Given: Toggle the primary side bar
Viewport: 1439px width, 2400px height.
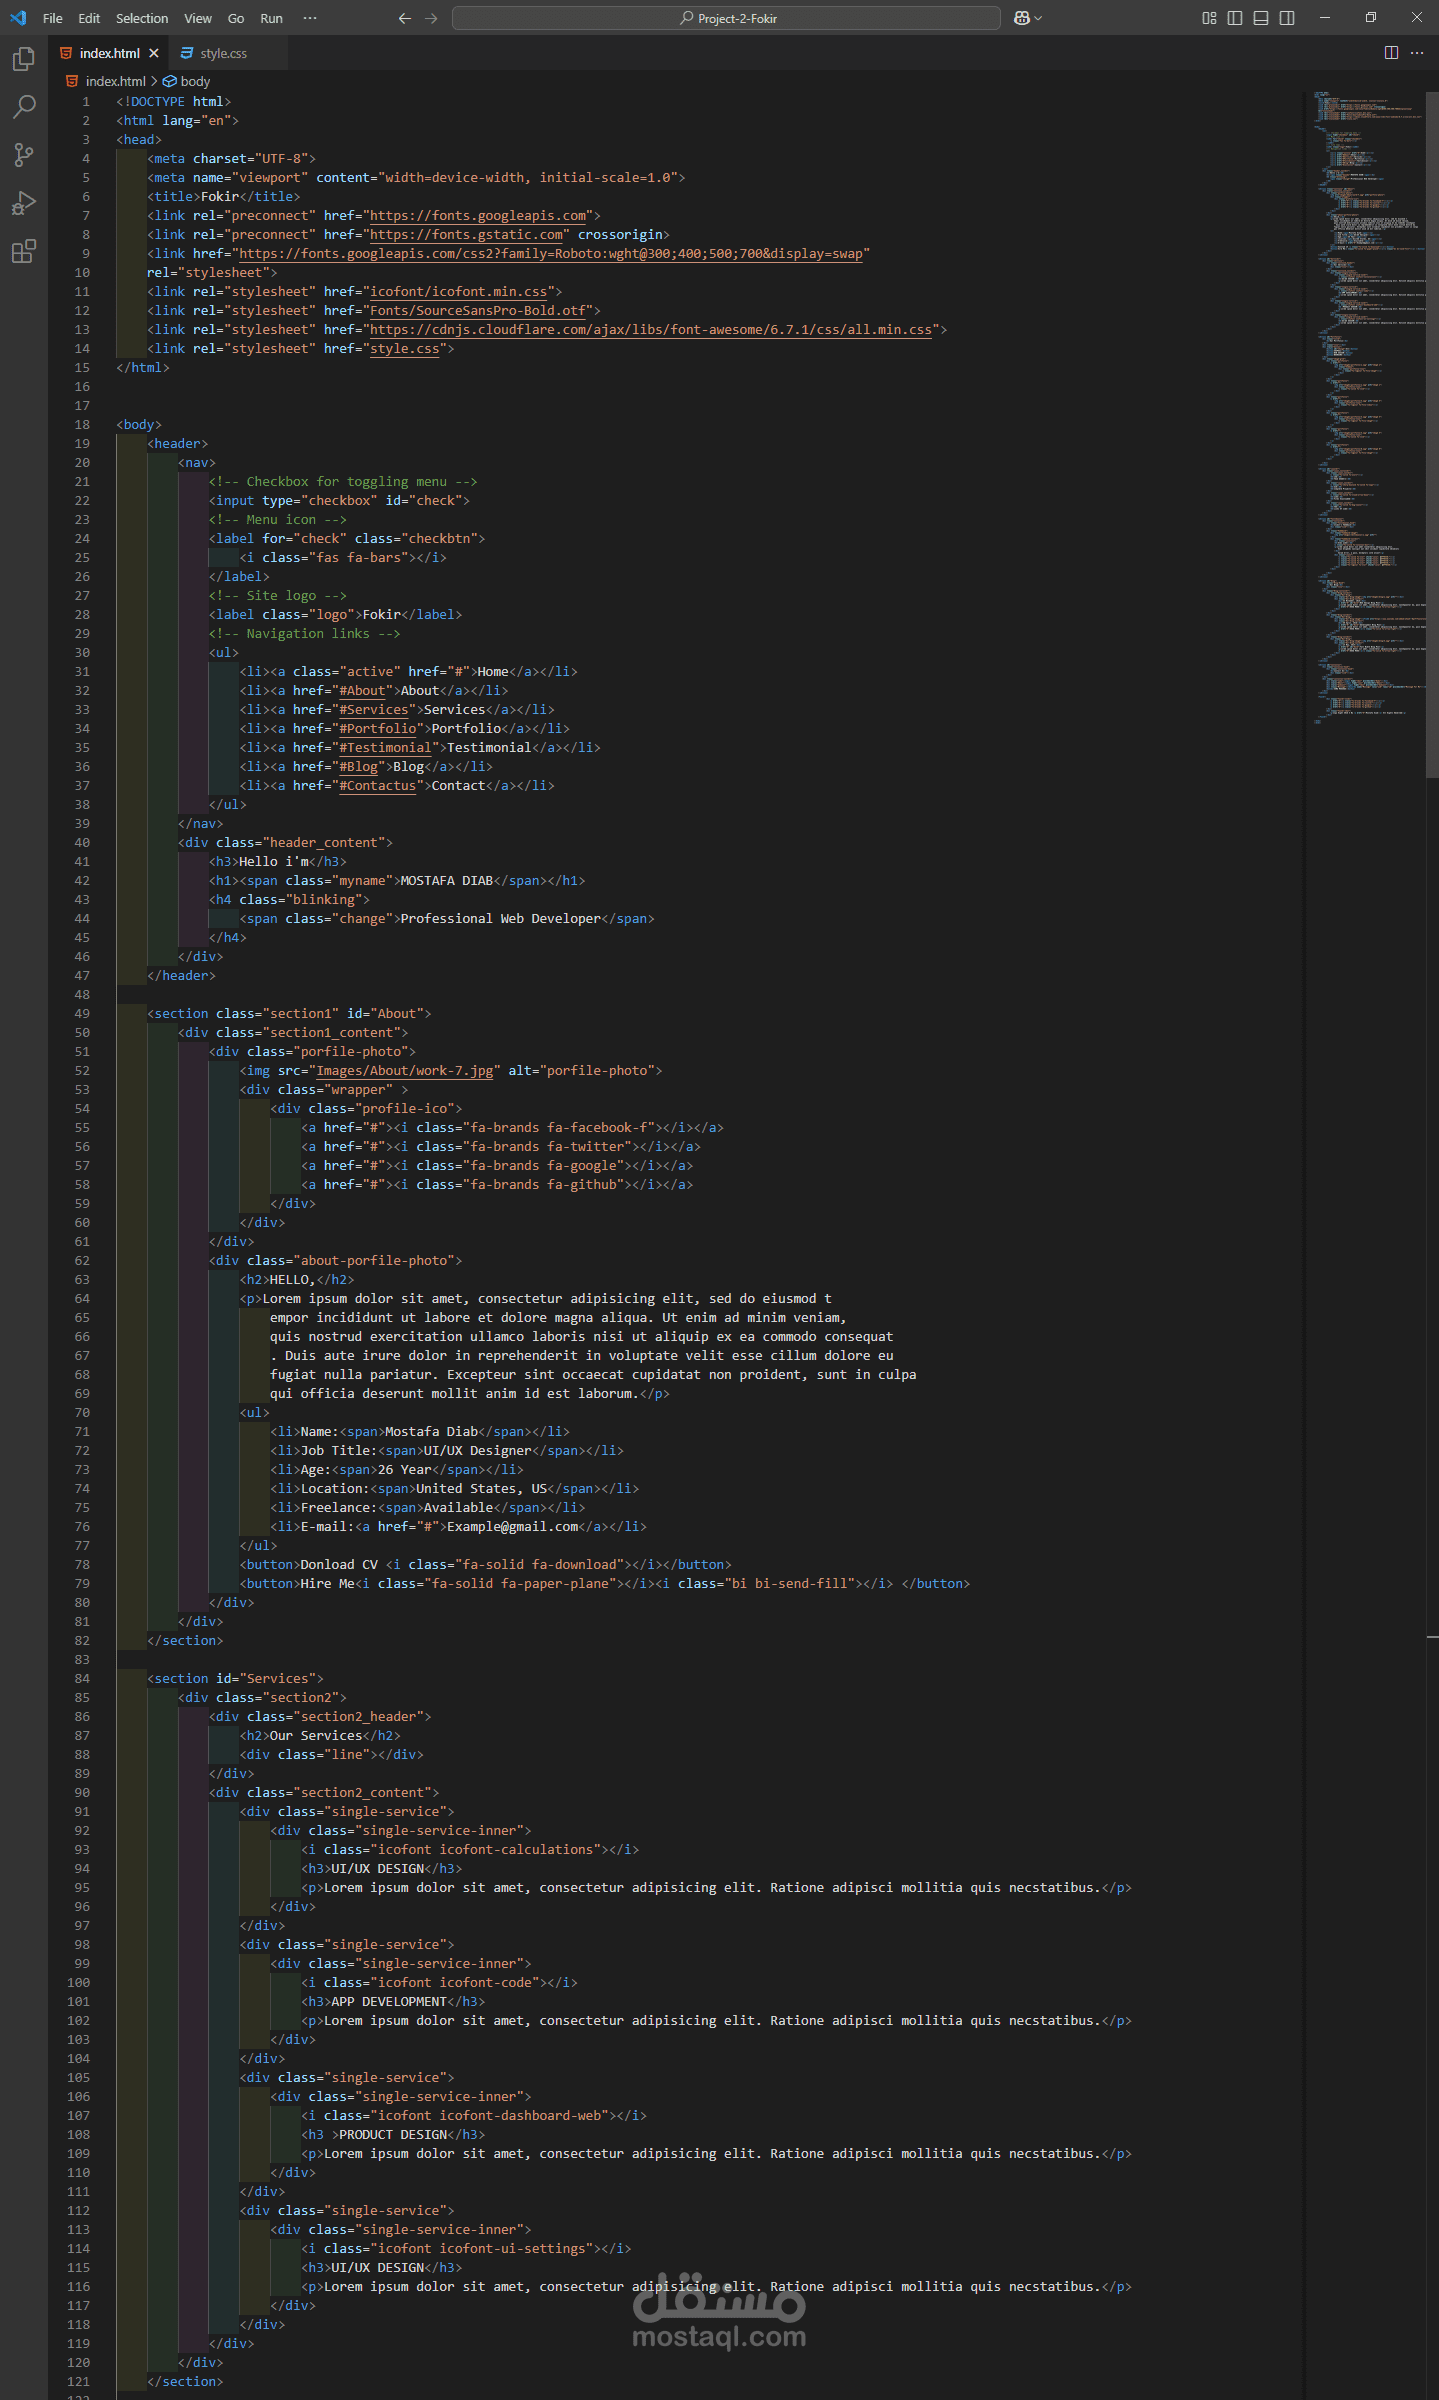Looking at the screenshot, I should pos(1235,18).
